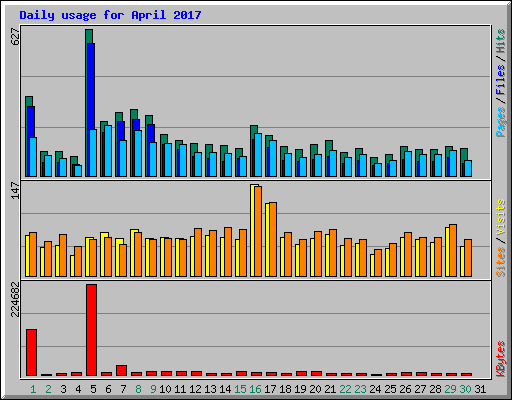Click day label 4 on the x-axis
The width and height of the screenshot is (512, 400).
78,389
